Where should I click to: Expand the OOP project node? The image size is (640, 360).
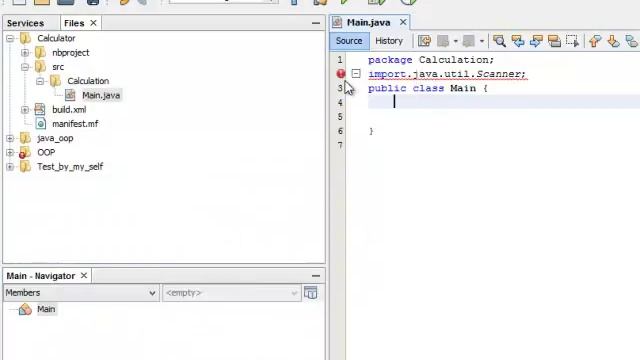(10, 153)
